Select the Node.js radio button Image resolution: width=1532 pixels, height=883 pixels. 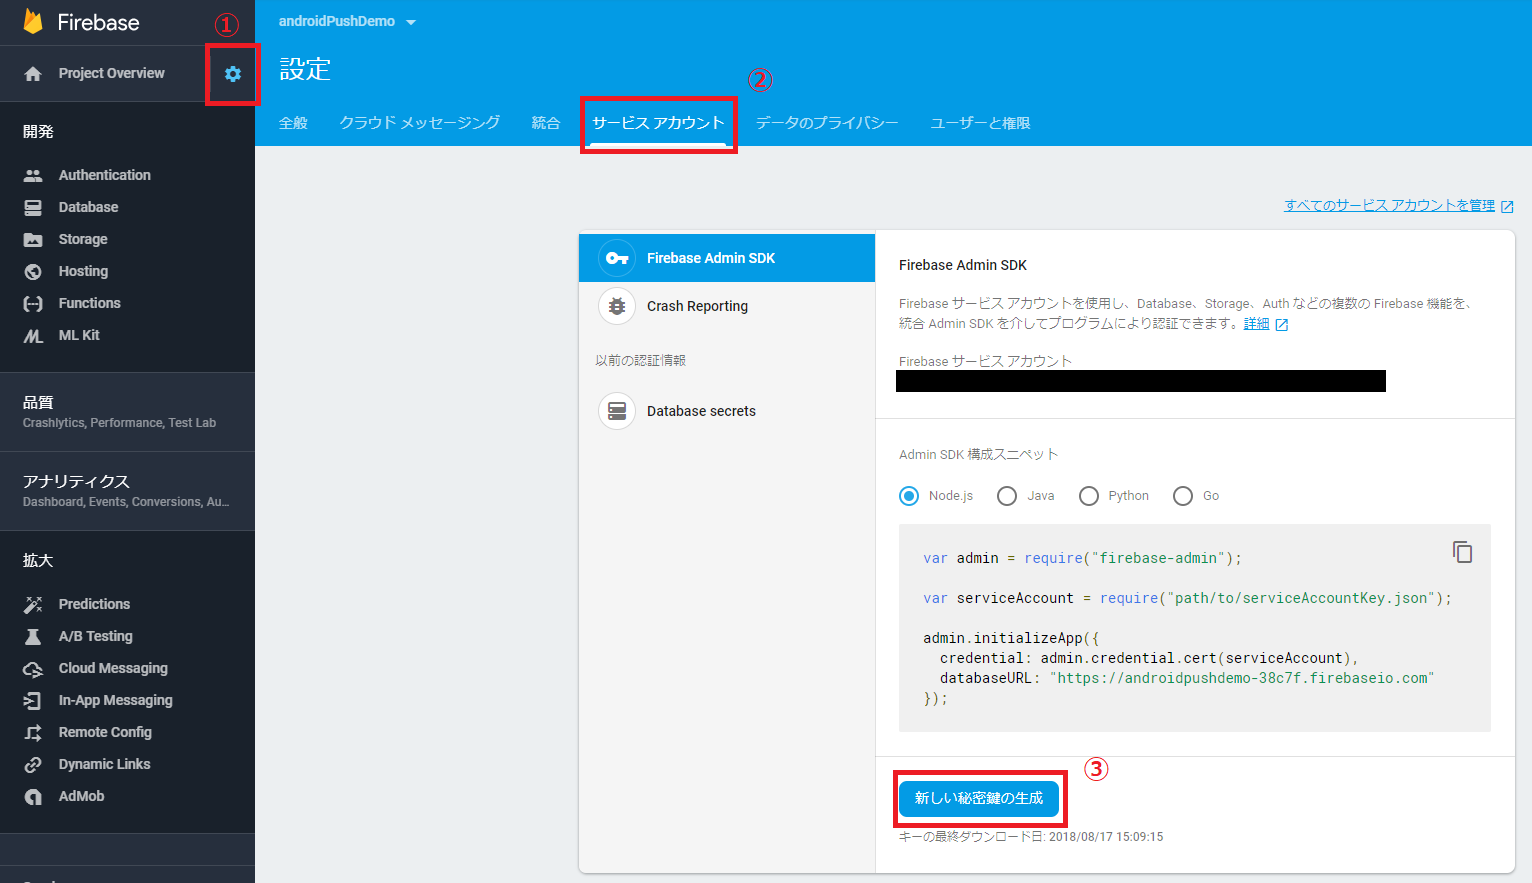tap(909, 496)
